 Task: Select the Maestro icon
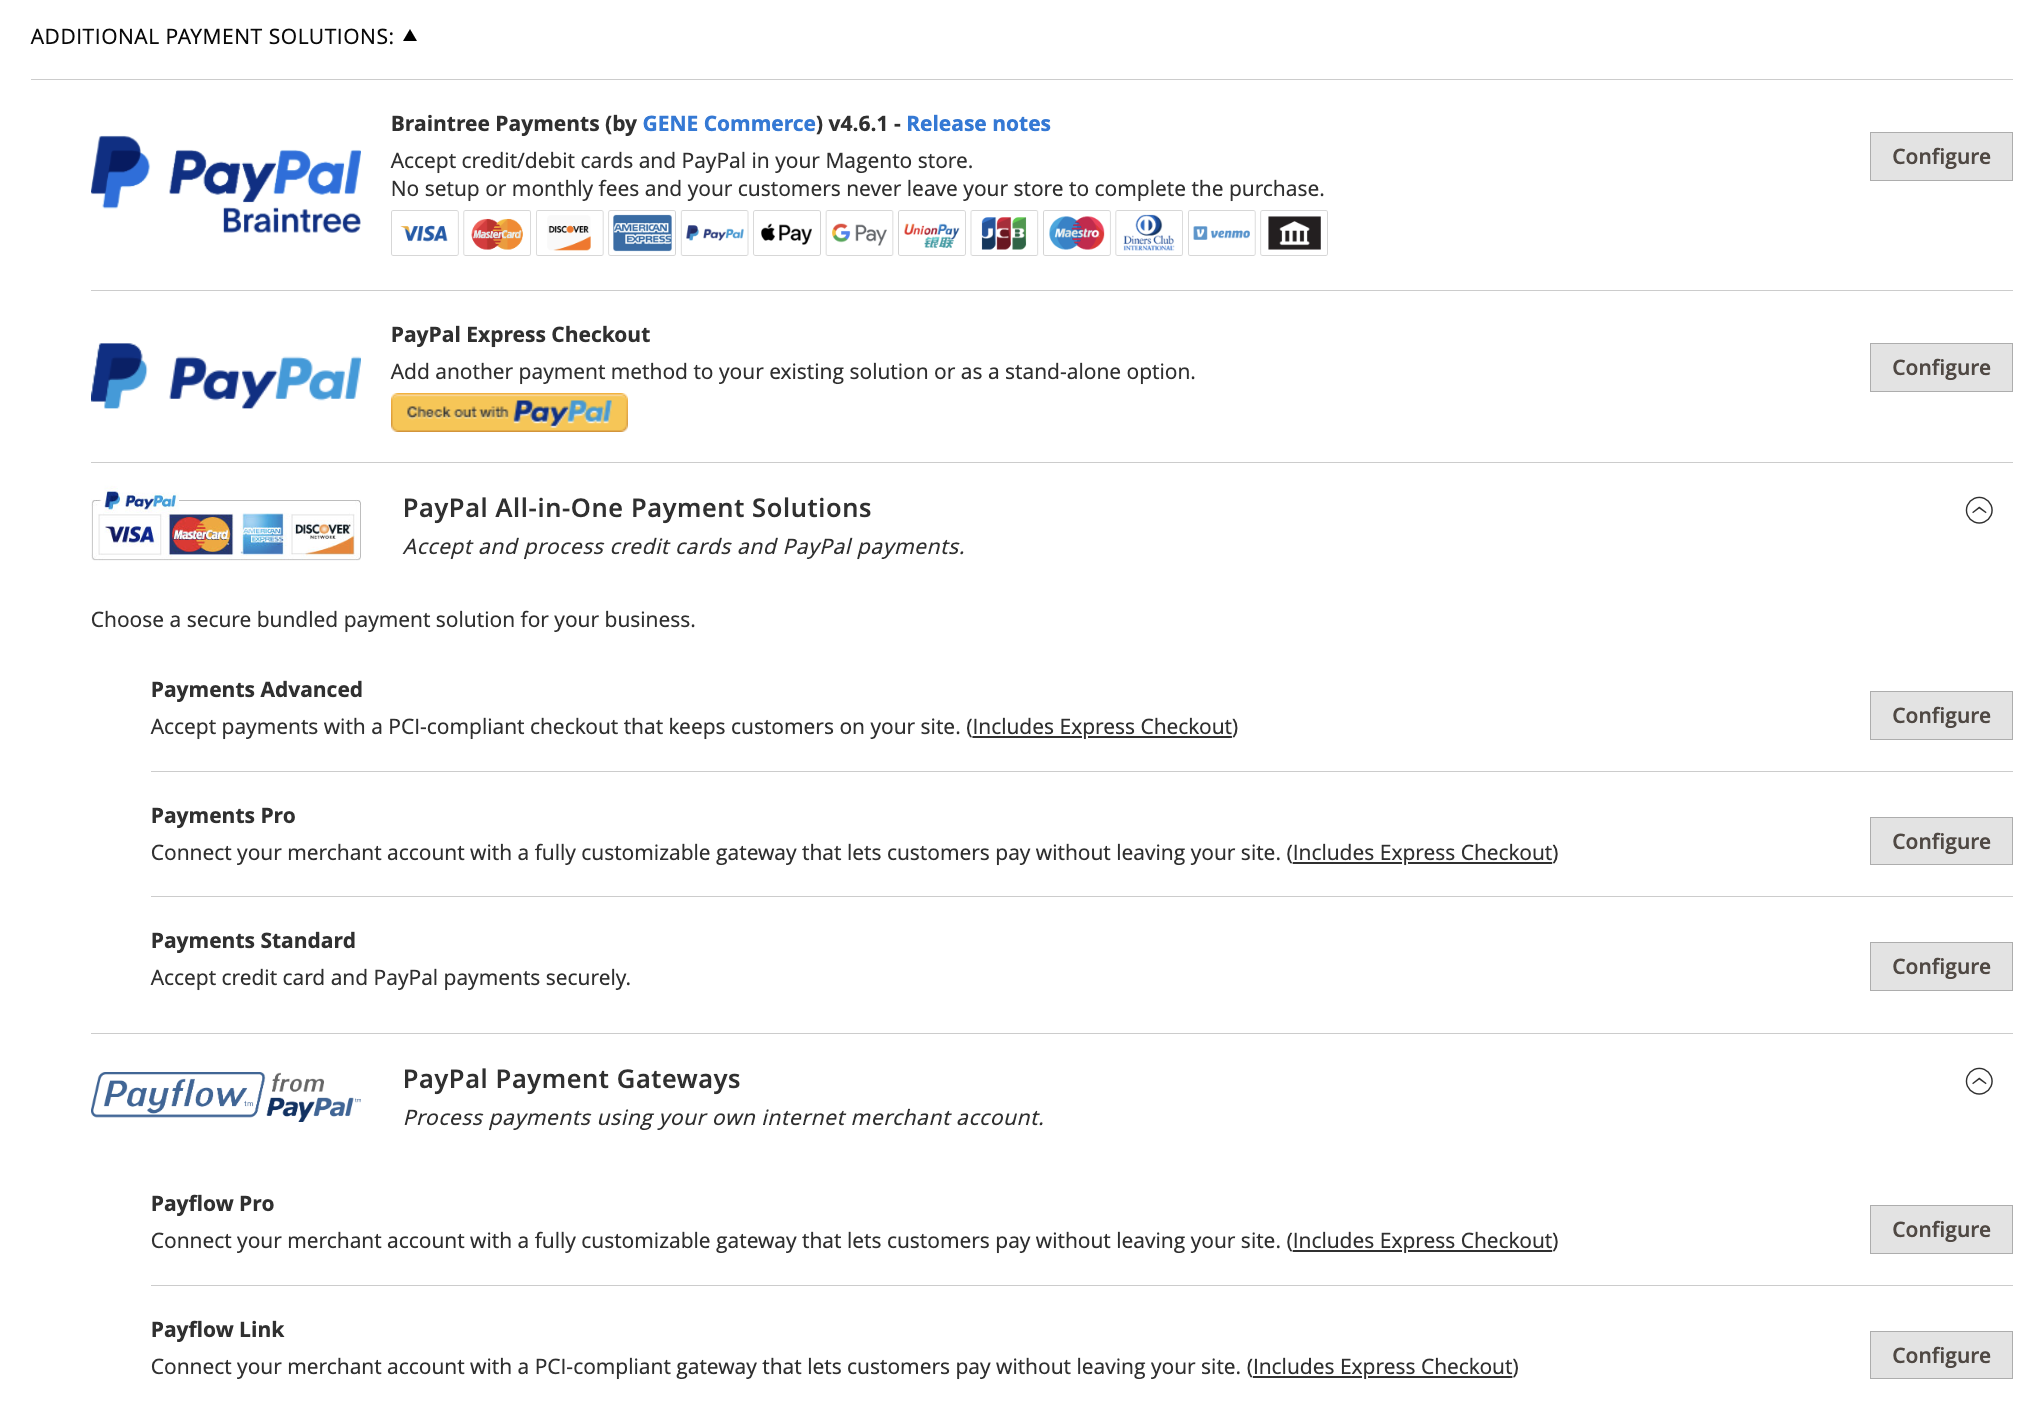[x=1076, y=233]
